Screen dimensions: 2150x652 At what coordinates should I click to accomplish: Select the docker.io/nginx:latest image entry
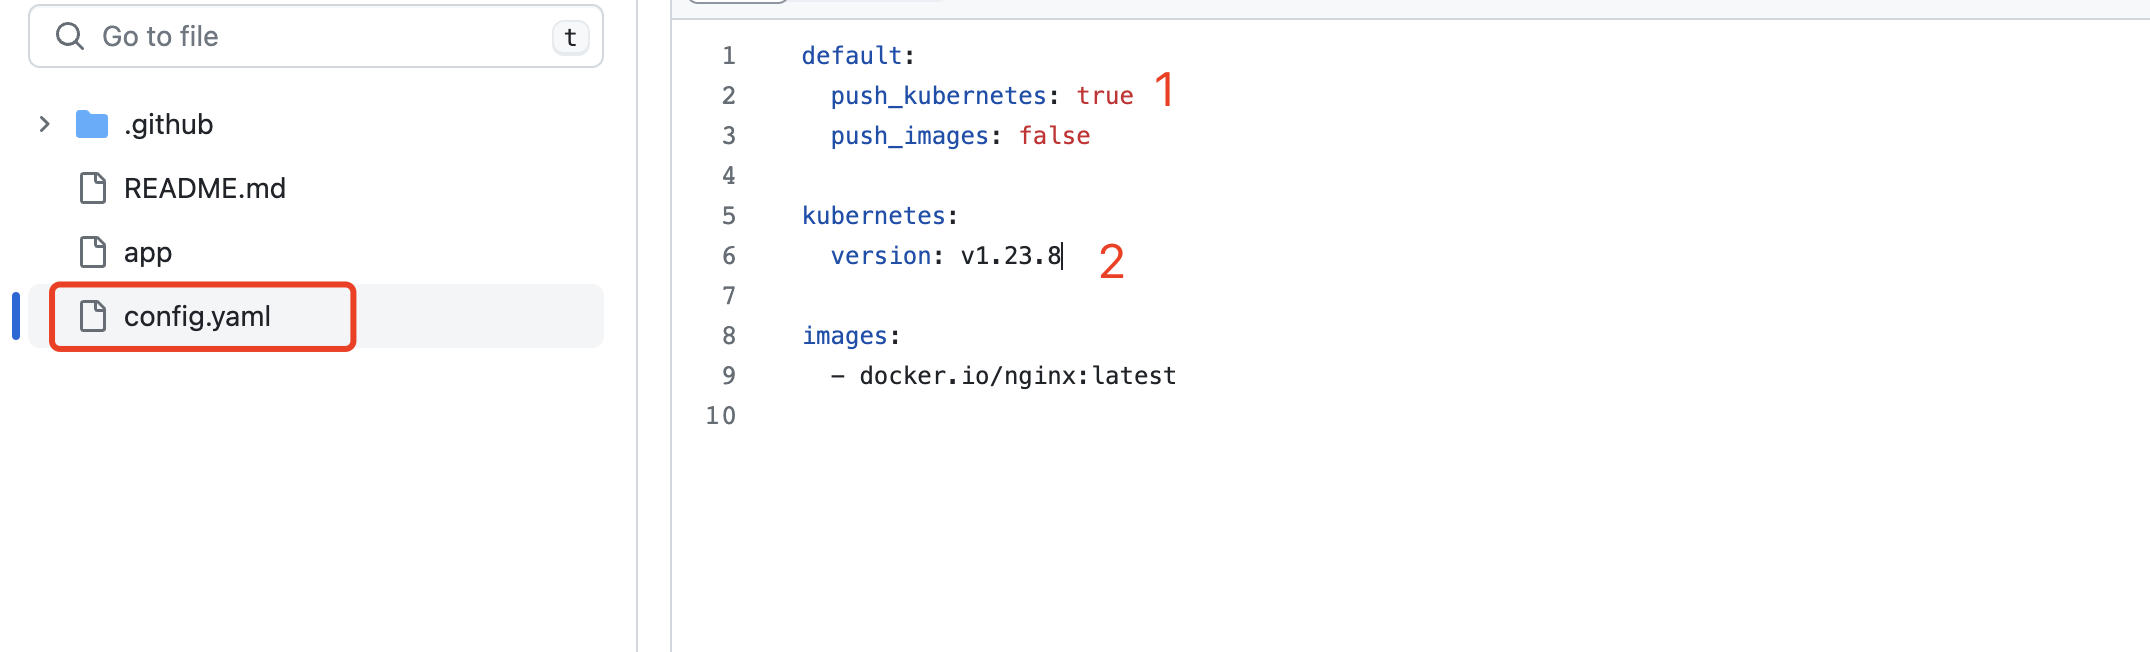(1018, 375)
